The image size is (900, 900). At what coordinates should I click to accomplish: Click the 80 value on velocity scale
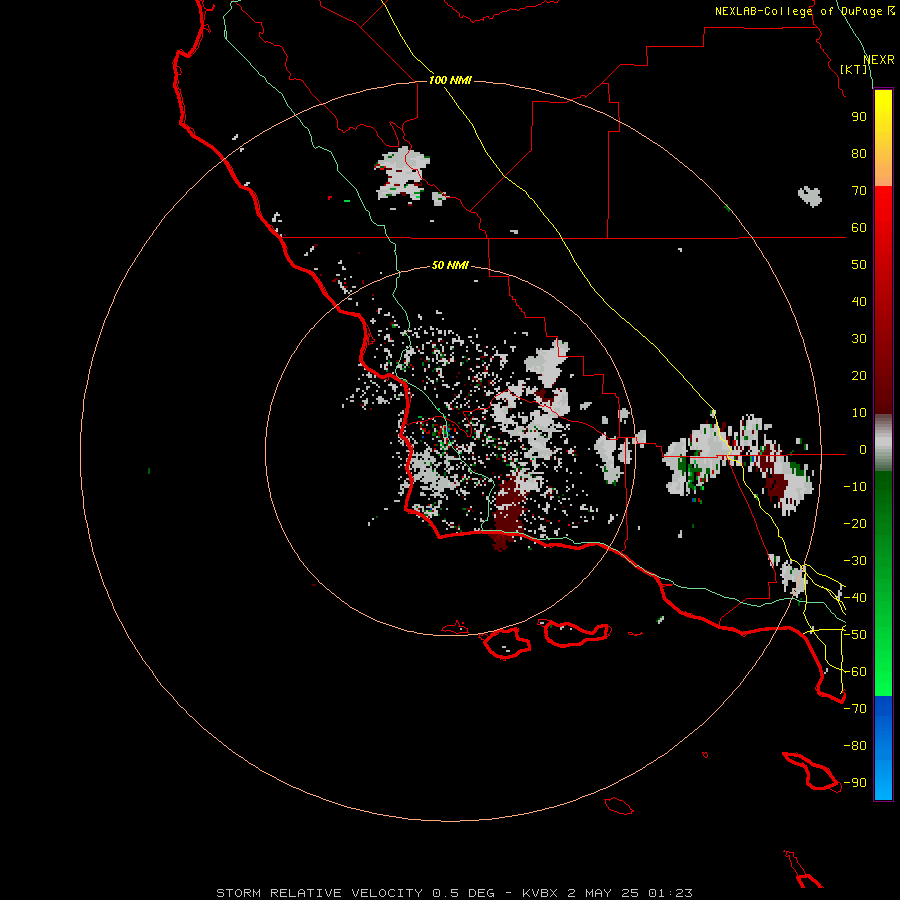[859, 154]
